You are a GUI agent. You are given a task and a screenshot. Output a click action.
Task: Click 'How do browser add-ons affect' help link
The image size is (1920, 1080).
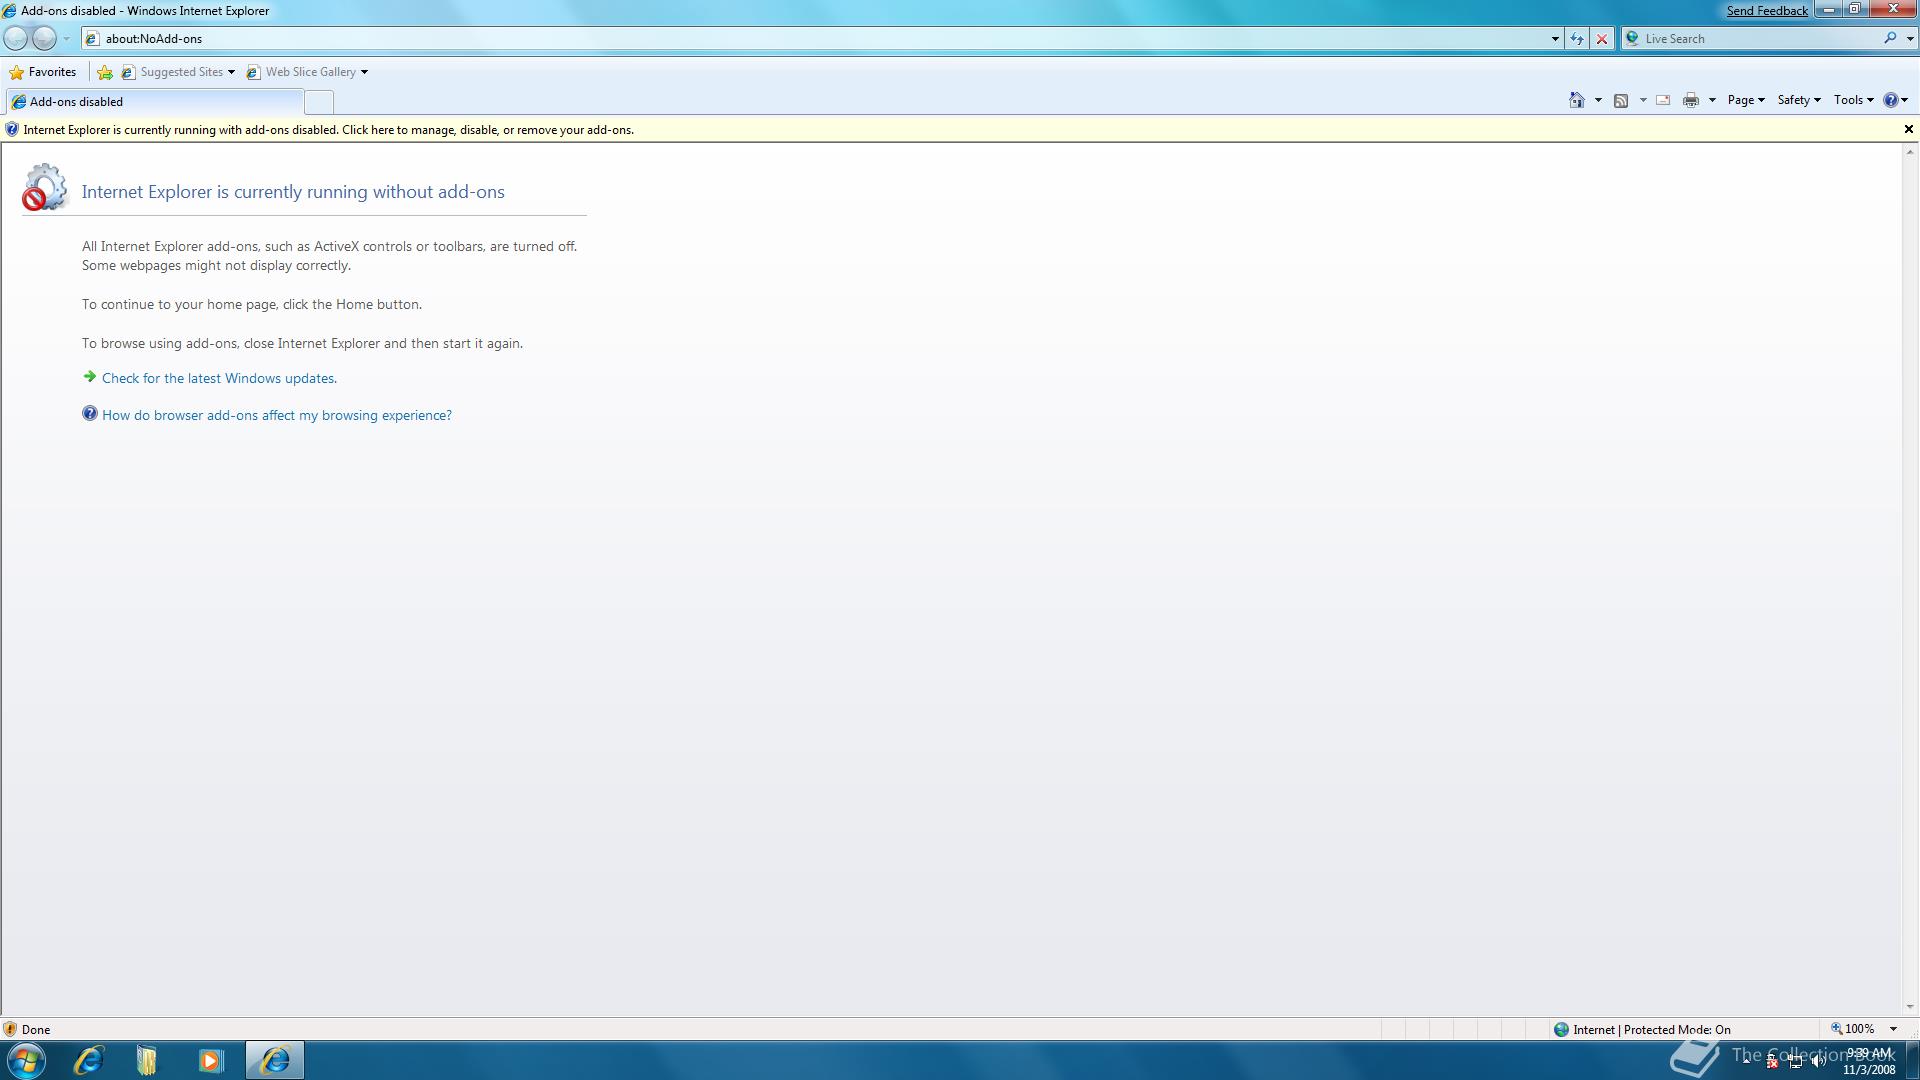coord(277,415)
